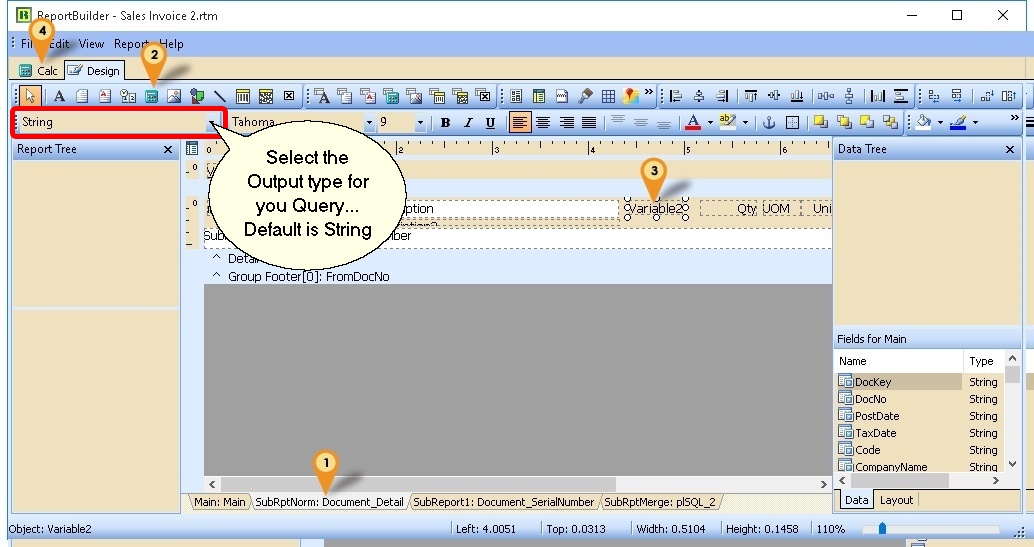1034x547 pixels.
Task: Enable center text alignment
Action: pyautogui.click(x=543, y=123)
